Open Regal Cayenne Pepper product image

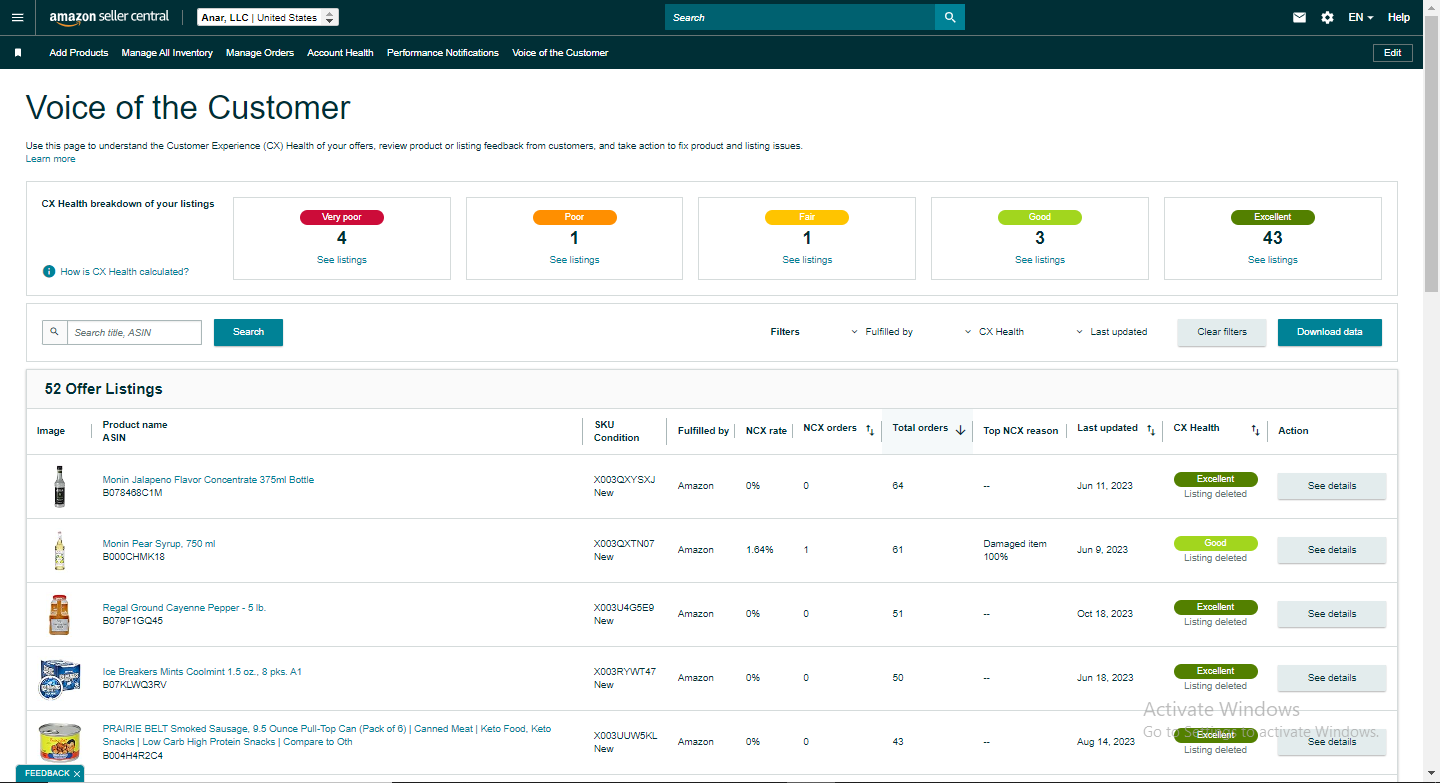59,614
